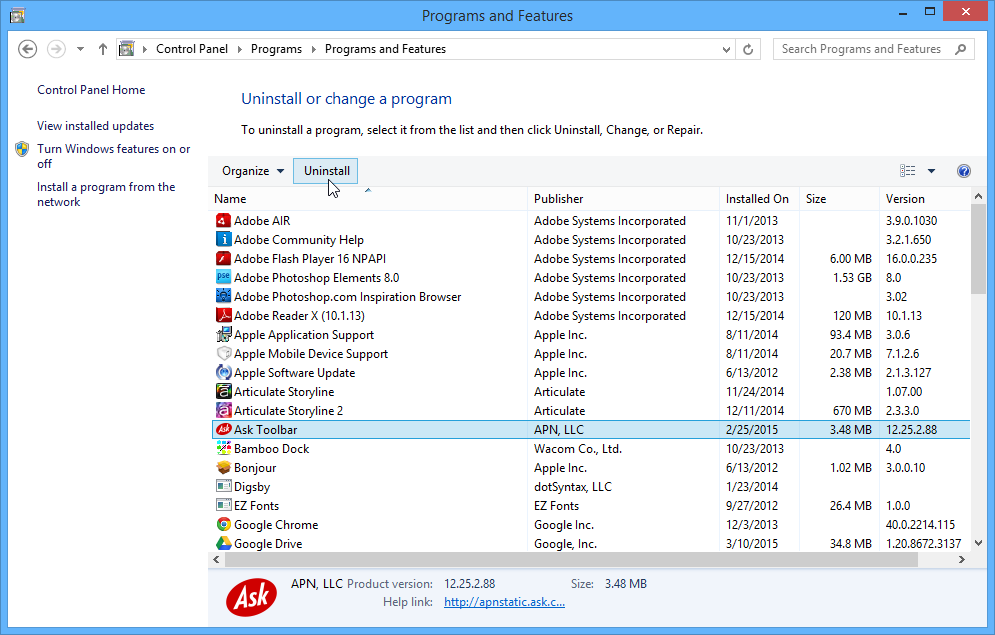Screen dimensions: 995x635
Task: Open the view options dropdown on the toolbar
Action: click(x=930, y=170)
